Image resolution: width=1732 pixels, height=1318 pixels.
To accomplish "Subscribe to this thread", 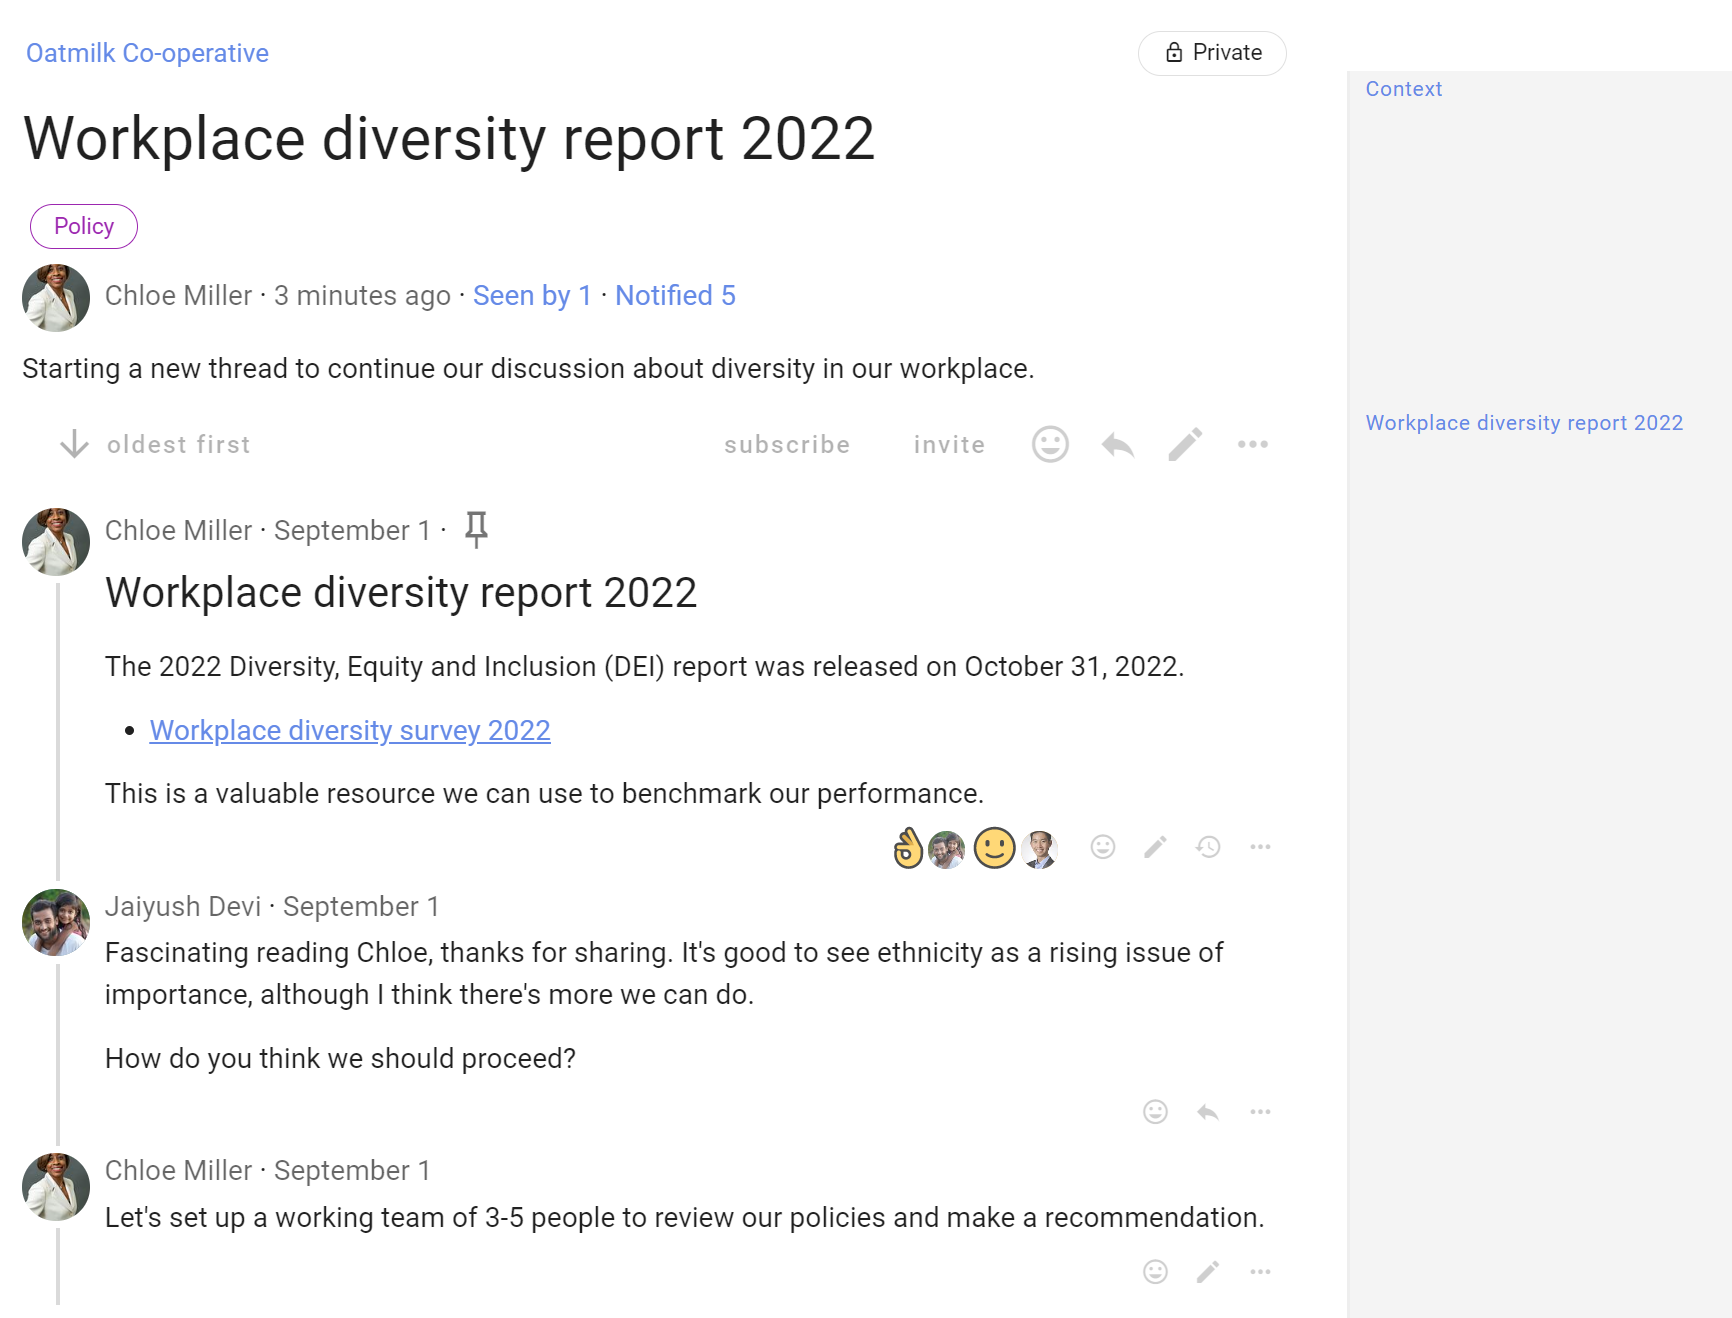I will coord(787,444).
